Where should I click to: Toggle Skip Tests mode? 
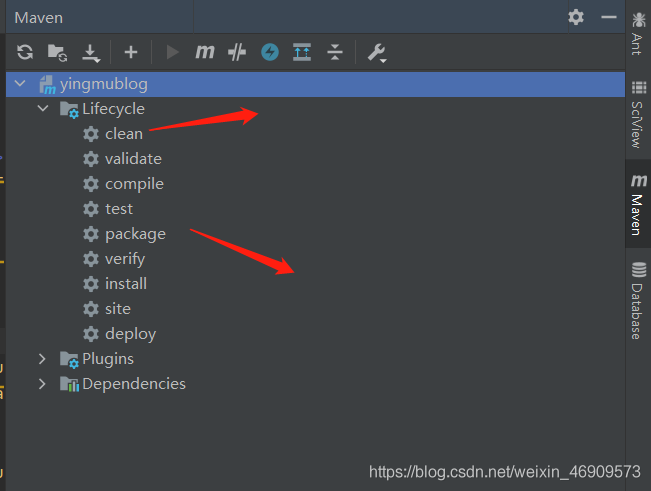(237, 52)
